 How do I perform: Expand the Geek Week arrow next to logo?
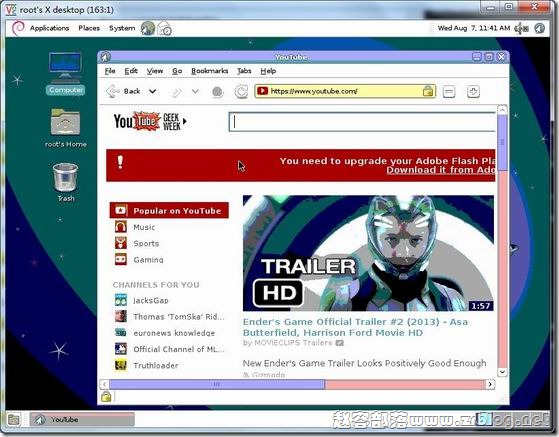(x=185, y=121)
